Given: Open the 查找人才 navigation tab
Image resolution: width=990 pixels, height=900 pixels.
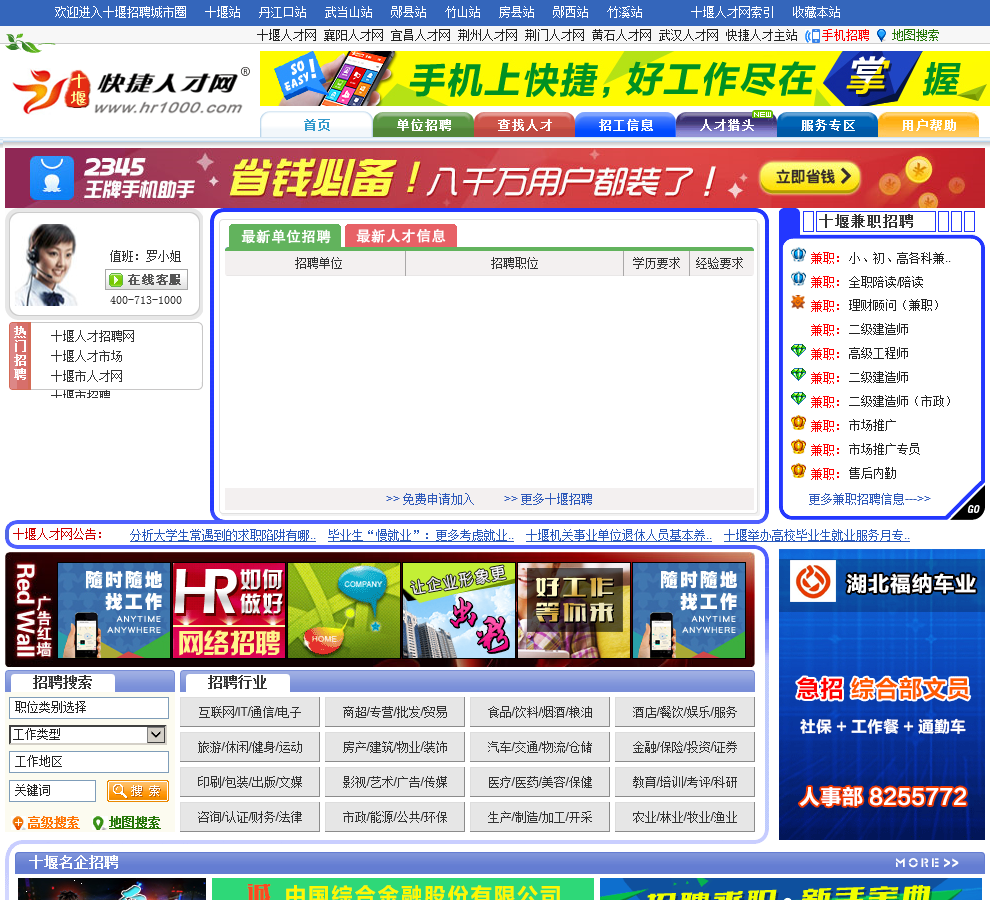Looking at the screenshot, I should (525, 125).
